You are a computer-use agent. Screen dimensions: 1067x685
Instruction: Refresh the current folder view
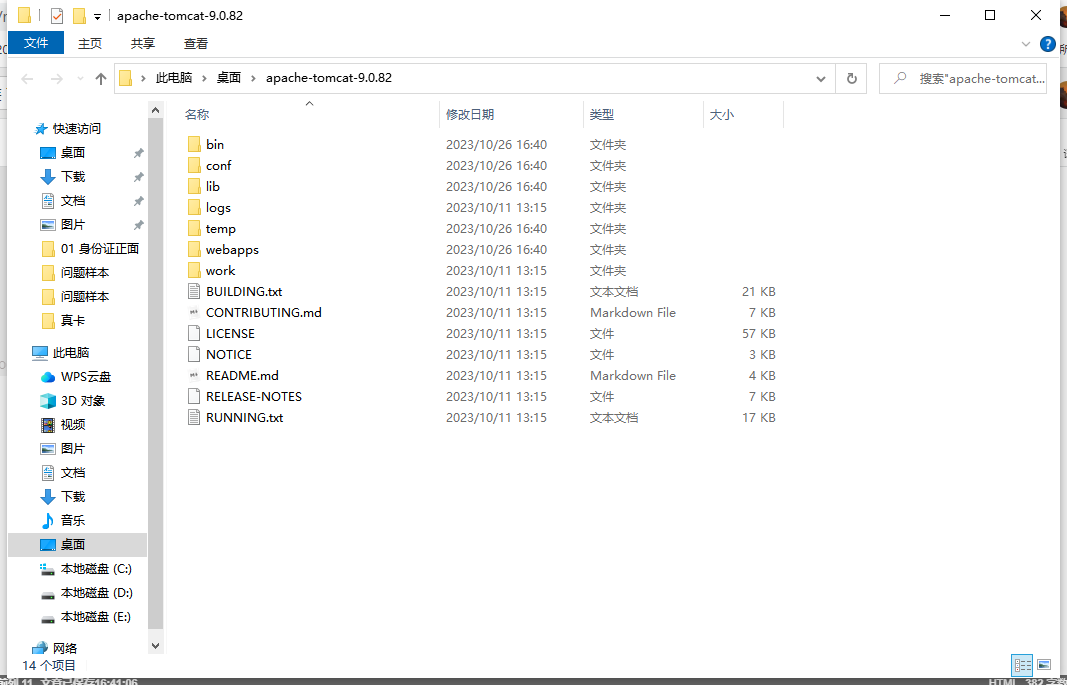[851, 78]
